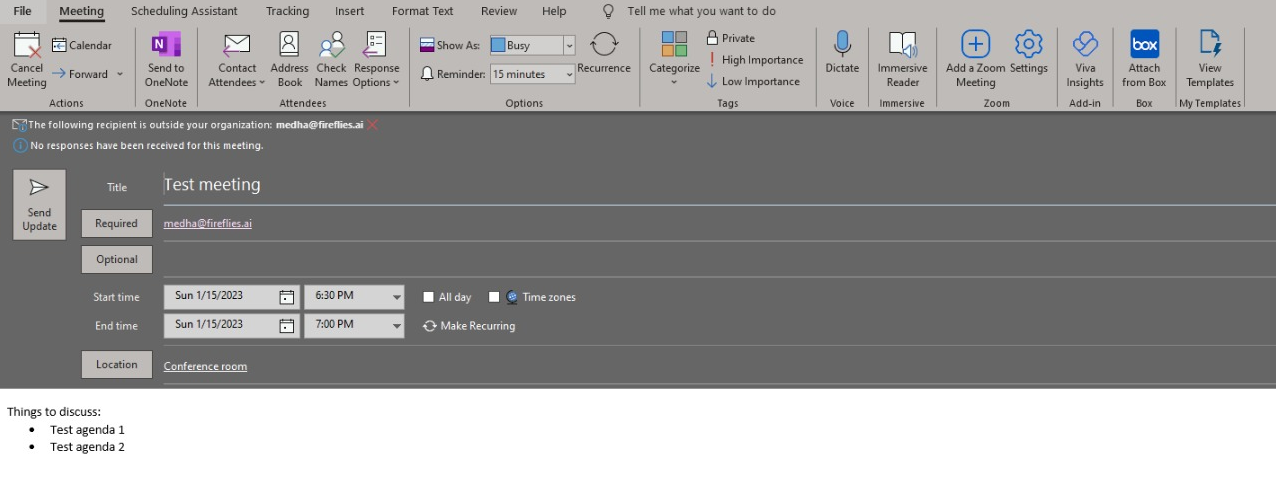Open the Format Text tab
Viewport: 1276px width, 492px height.
(422, 11)
